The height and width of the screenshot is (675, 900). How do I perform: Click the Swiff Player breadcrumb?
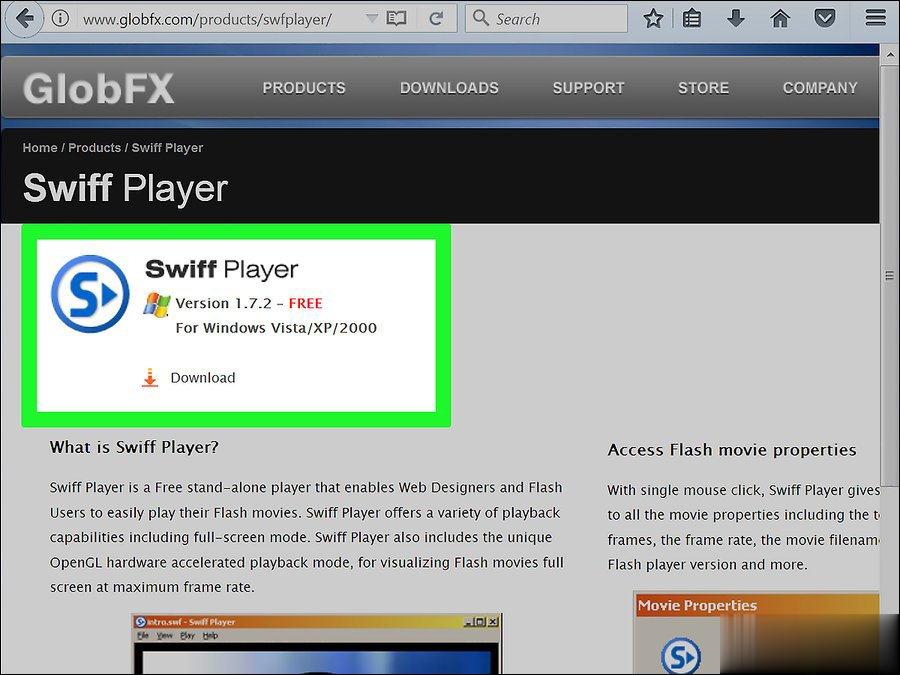(x=168, y=148)
